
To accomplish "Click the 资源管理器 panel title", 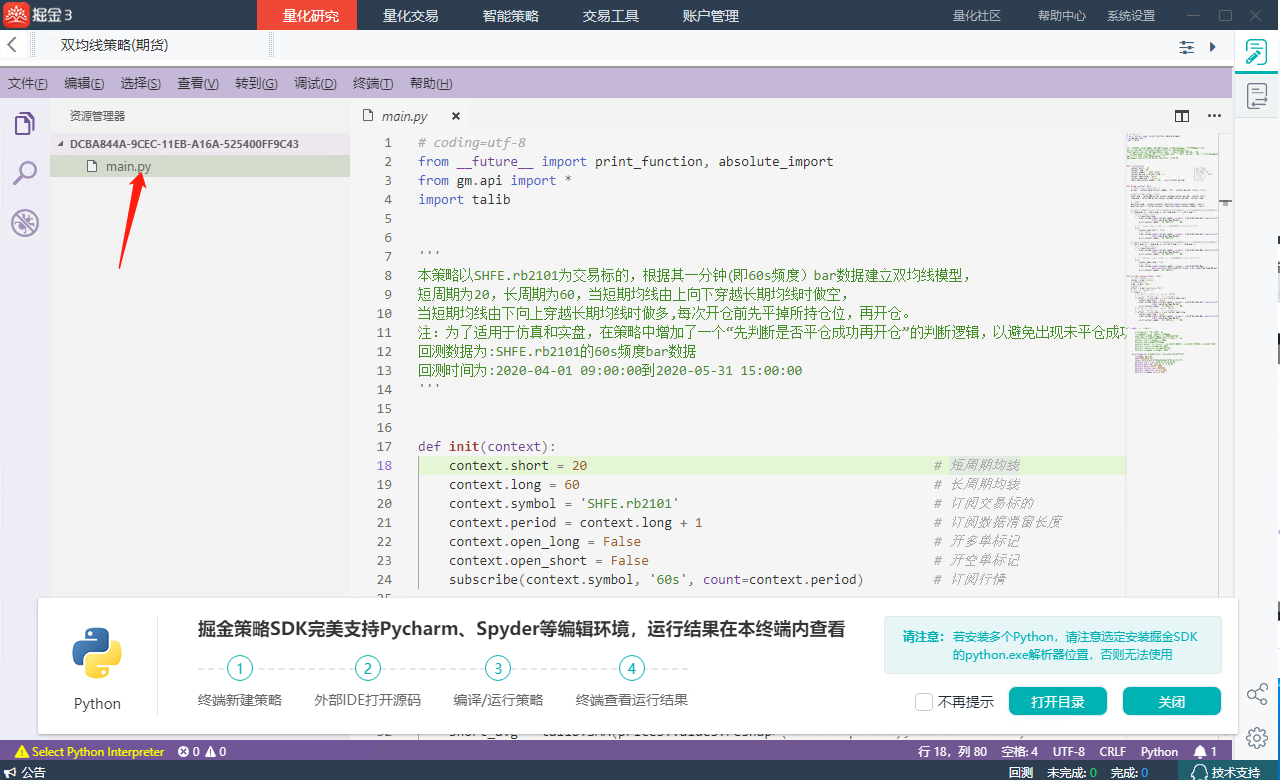I will pos(97,115).
